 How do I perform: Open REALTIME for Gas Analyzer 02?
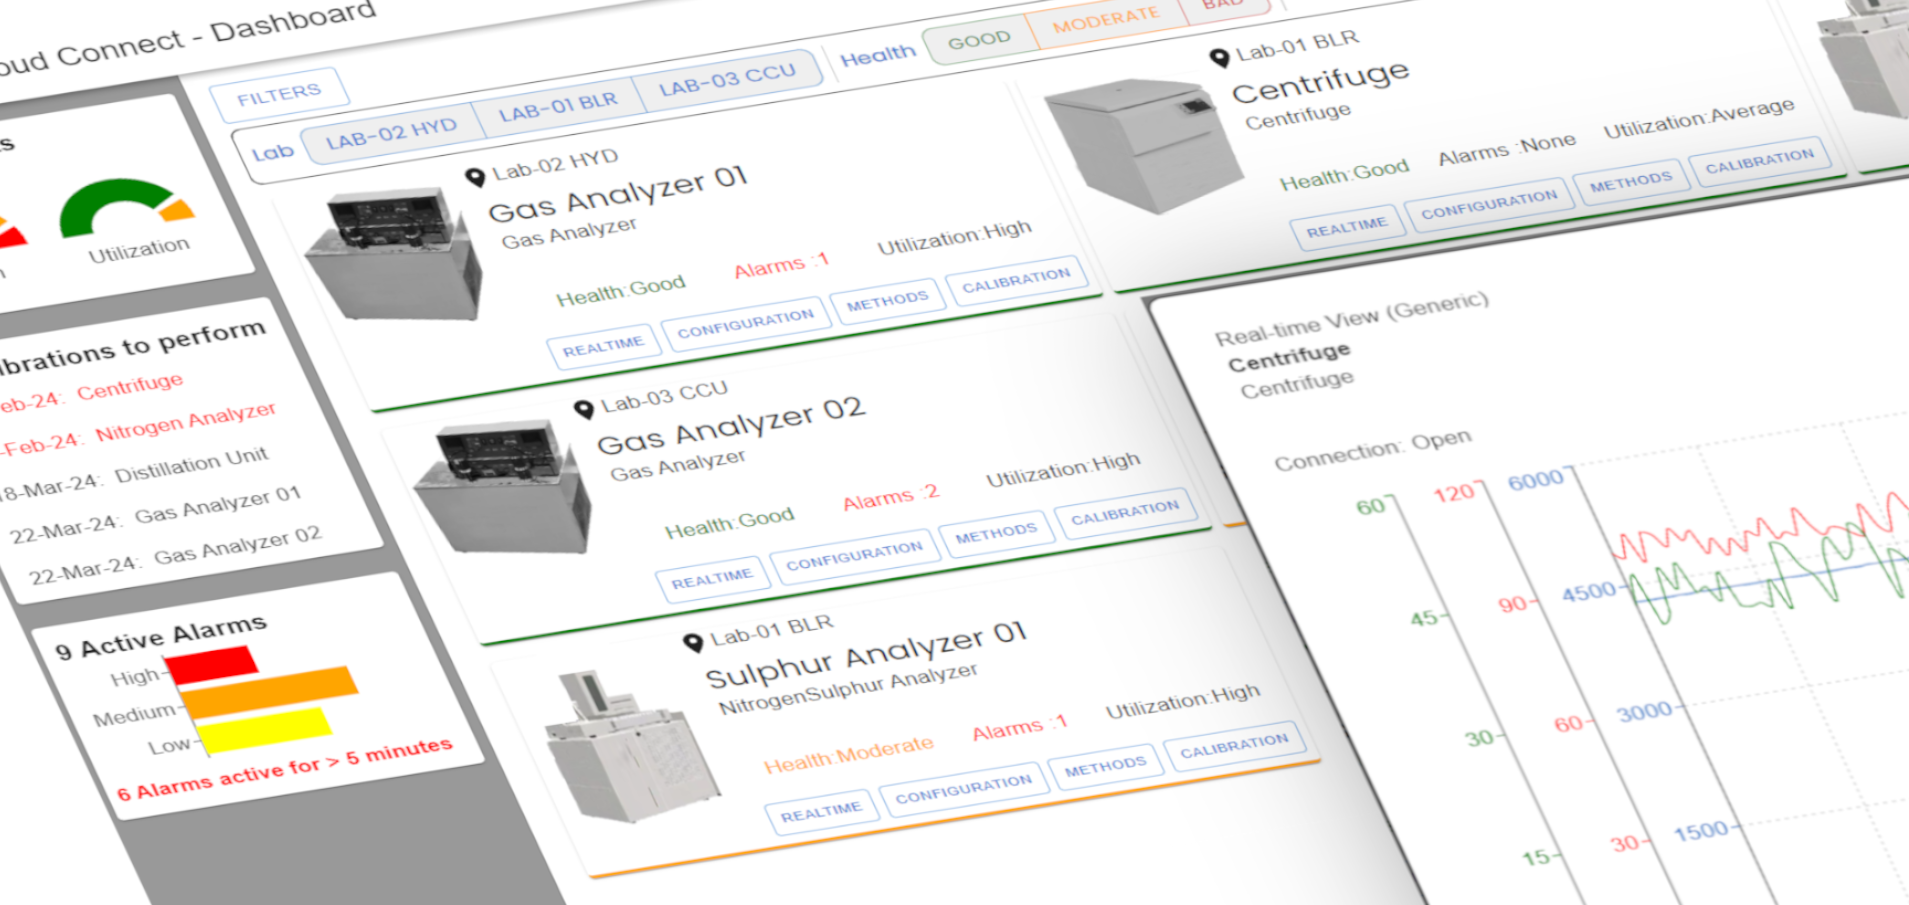point(712,579)
